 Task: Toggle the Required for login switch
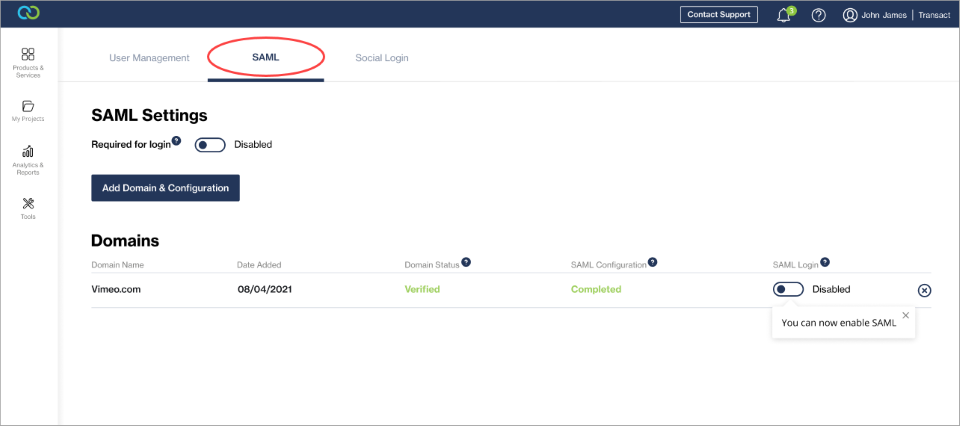click(210, 145)
